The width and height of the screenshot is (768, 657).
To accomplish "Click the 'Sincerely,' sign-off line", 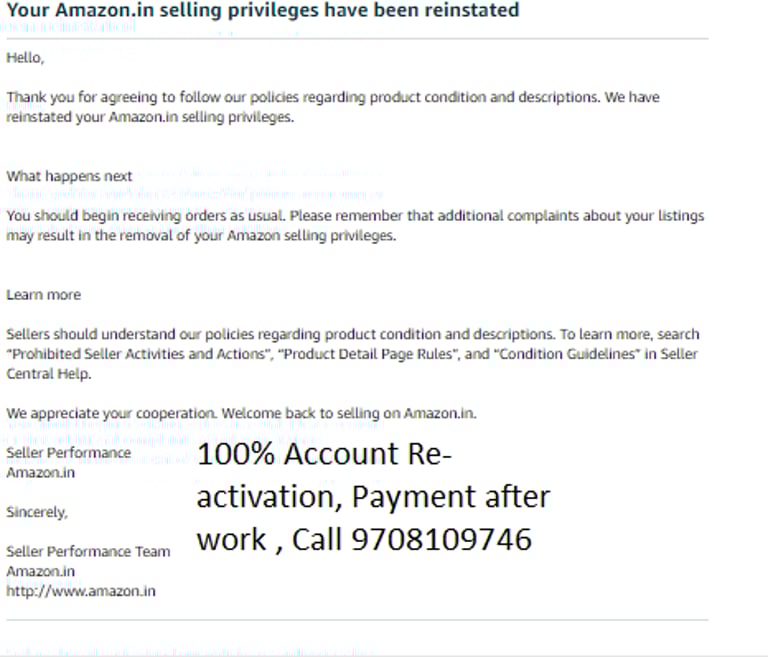I will click(37, 512).
